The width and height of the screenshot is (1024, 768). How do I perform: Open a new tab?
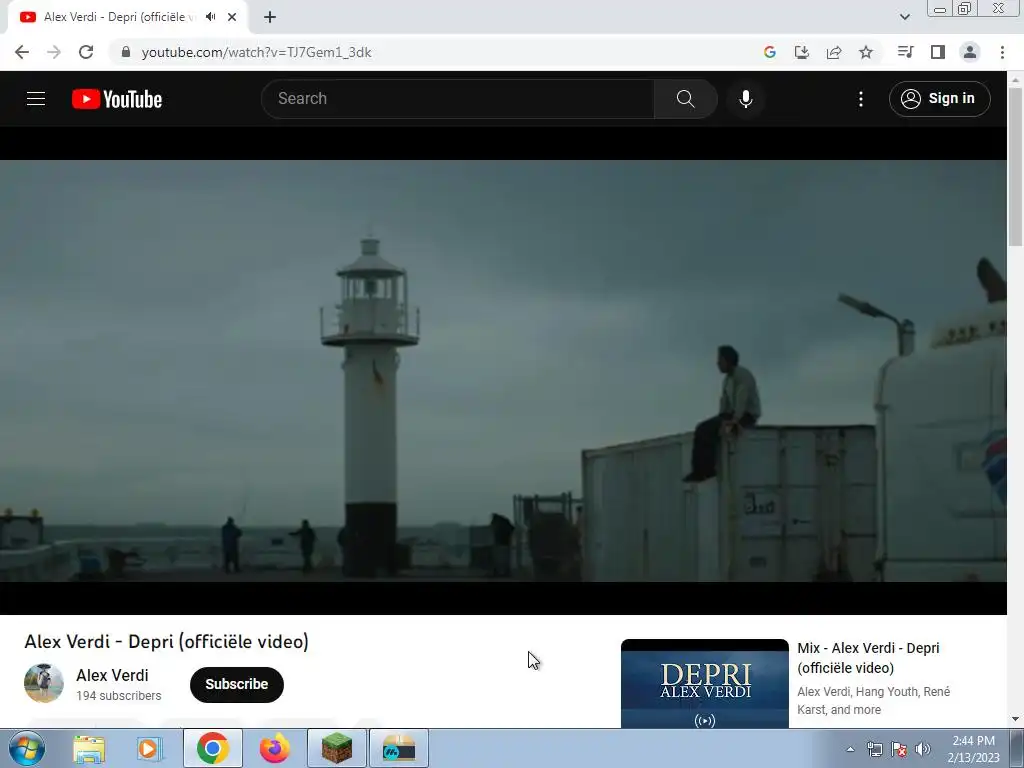[x=270, y=17]
